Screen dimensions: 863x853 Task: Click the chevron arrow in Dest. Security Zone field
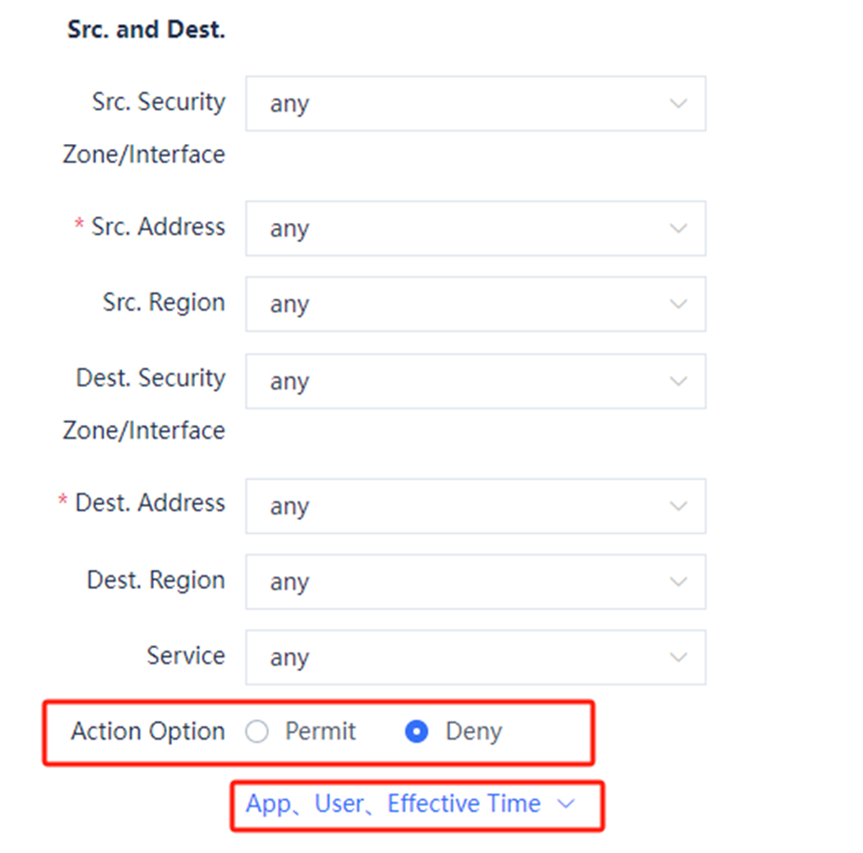[679, 382]
